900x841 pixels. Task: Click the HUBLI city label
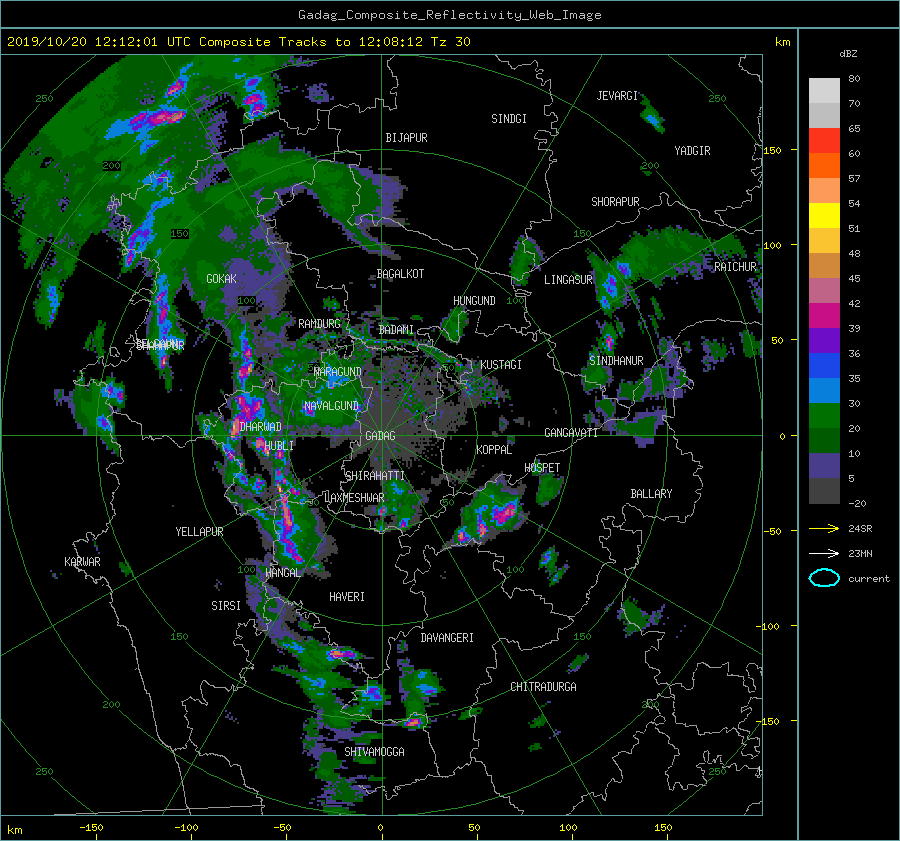[x=279, y=445]
